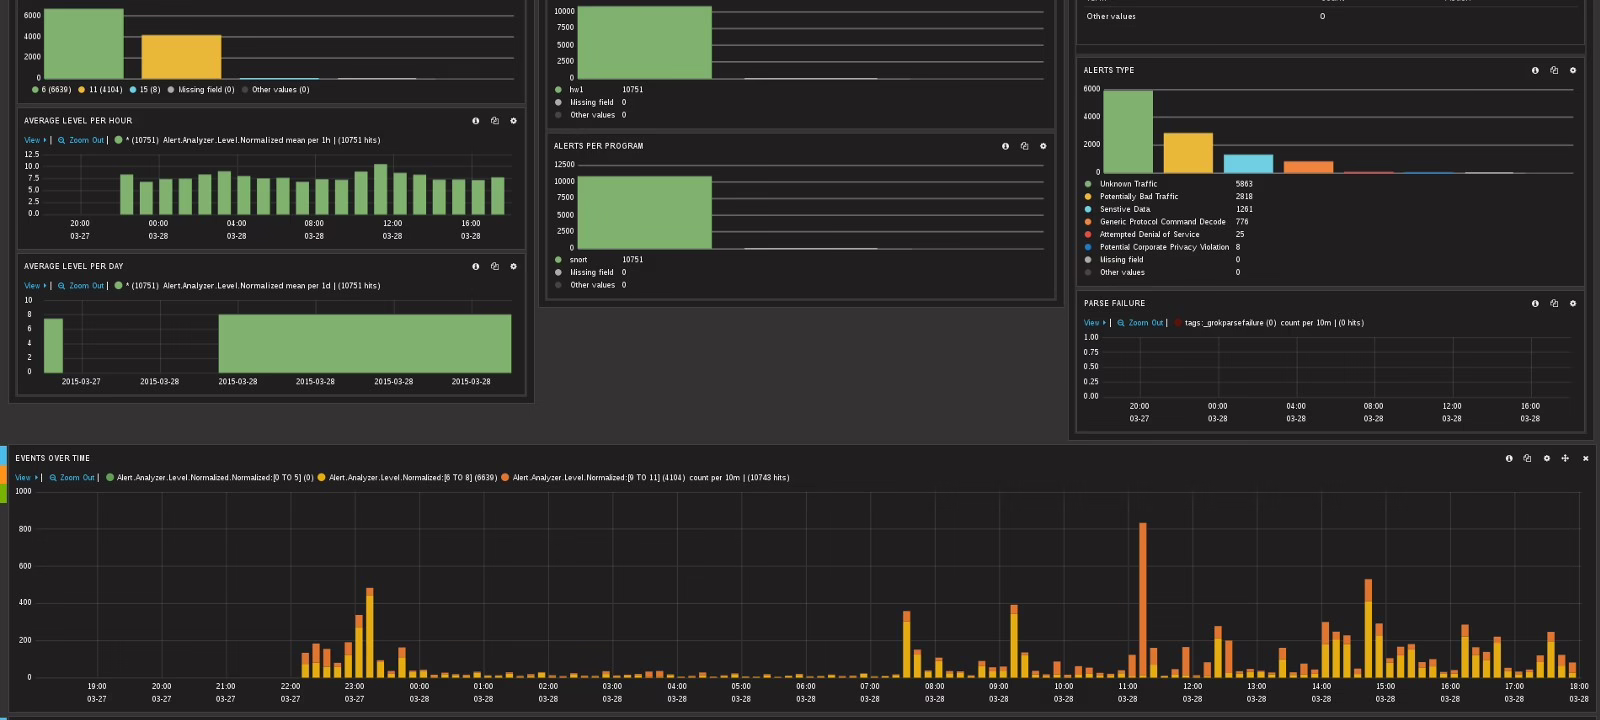Expand View options in Average Level Per Hour
1600x720 pixels.
point(34,141)
